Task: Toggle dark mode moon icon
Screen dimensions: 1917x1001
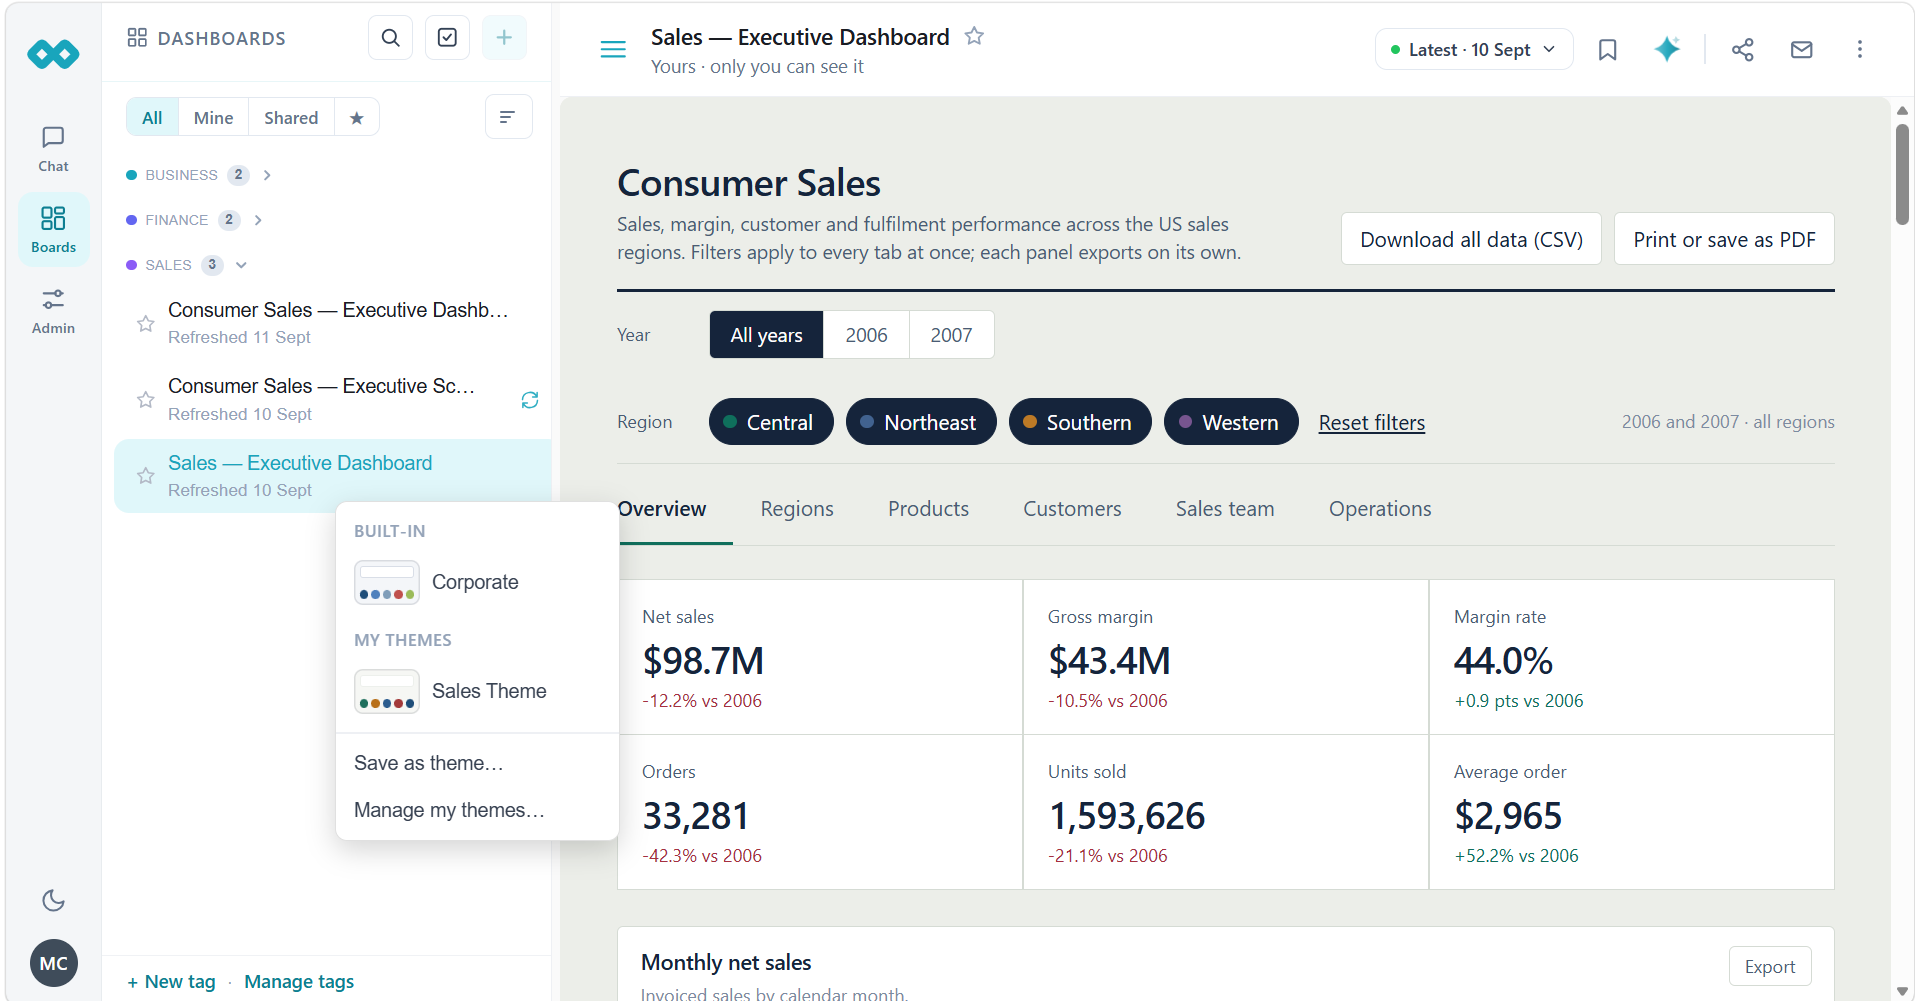Action: point(54,900)
